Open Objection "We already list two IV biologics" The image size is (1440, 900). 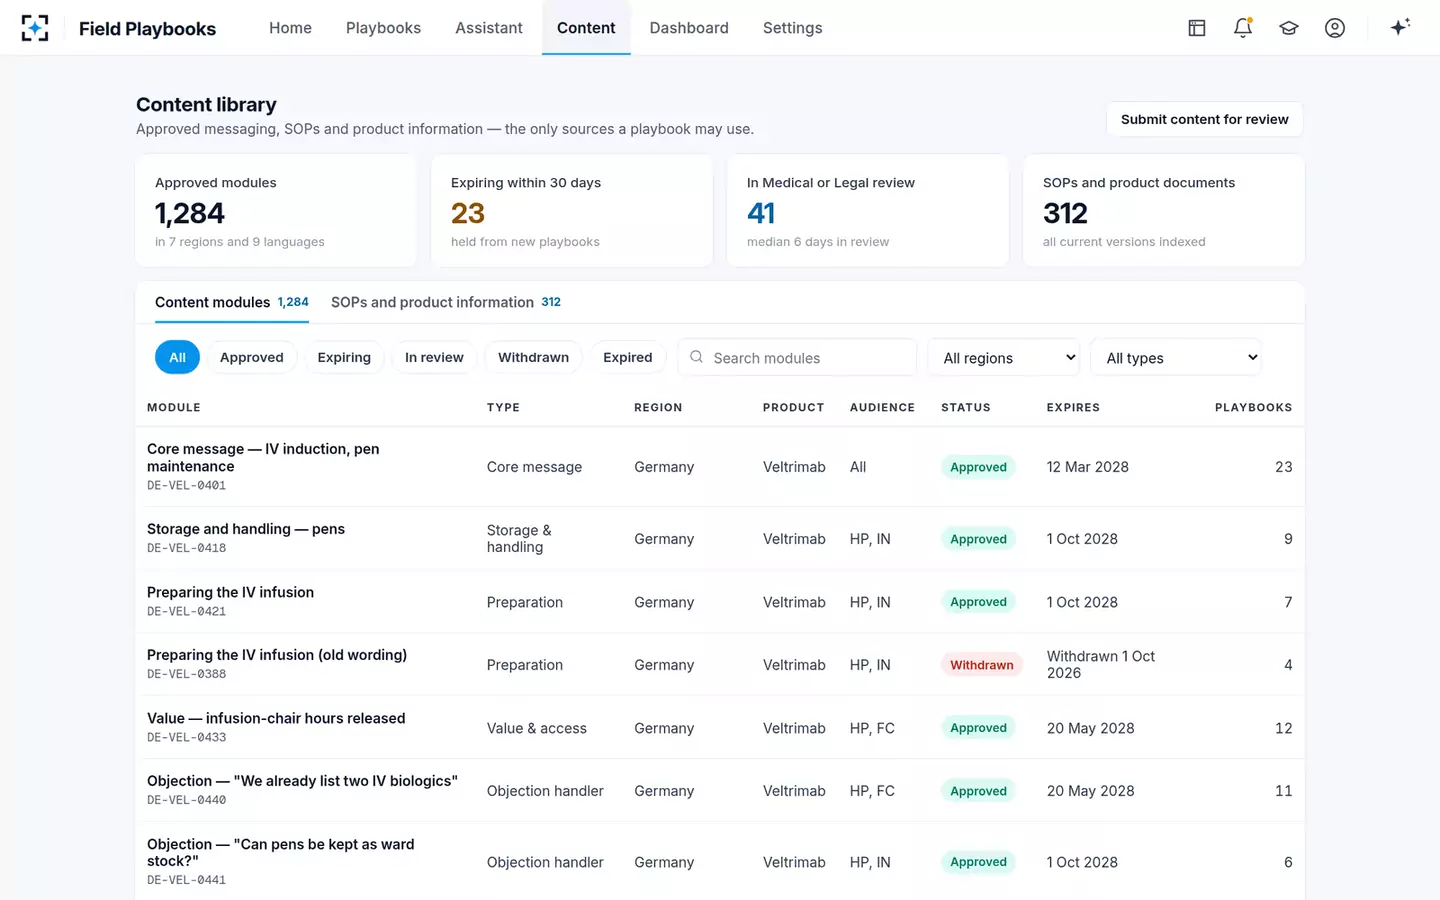tap(302, 781)
